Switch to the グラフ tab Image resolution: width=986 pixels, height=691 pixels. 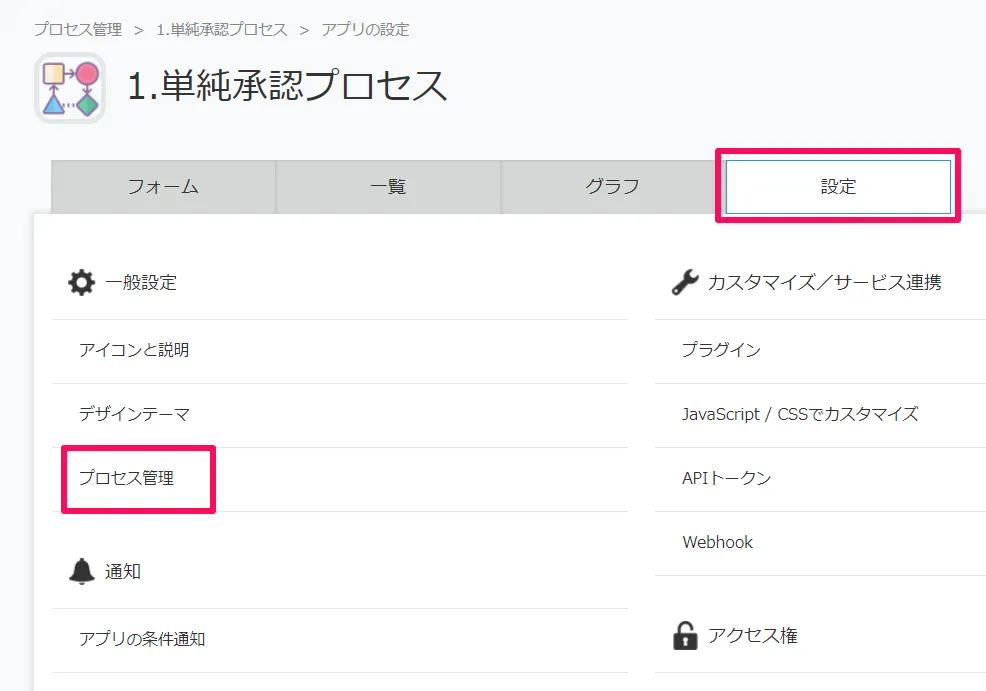click(x=612, y=187)
